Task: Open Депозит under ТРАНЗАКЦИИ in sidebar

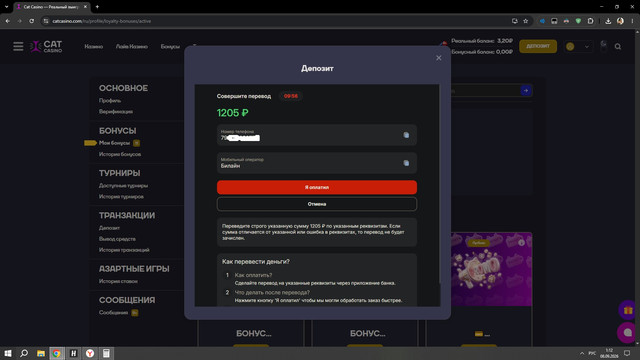Action: tap(109, 228)
